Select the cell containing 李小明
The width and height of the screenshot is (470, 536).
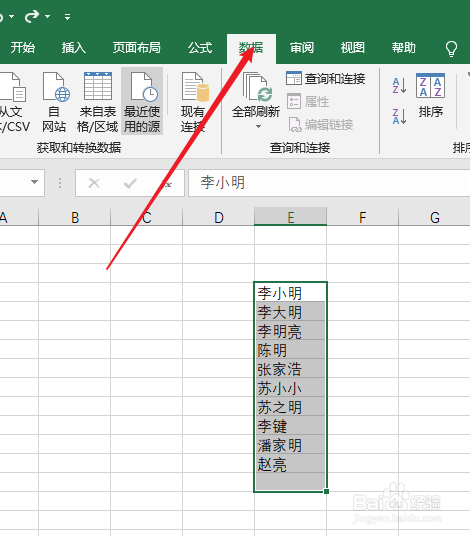[291, 292]
